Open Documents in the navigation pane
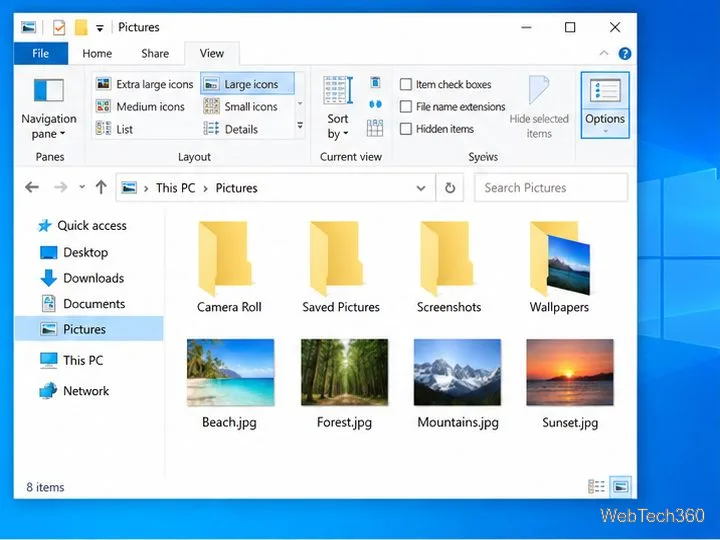The image size is (720, 540). 83,304
